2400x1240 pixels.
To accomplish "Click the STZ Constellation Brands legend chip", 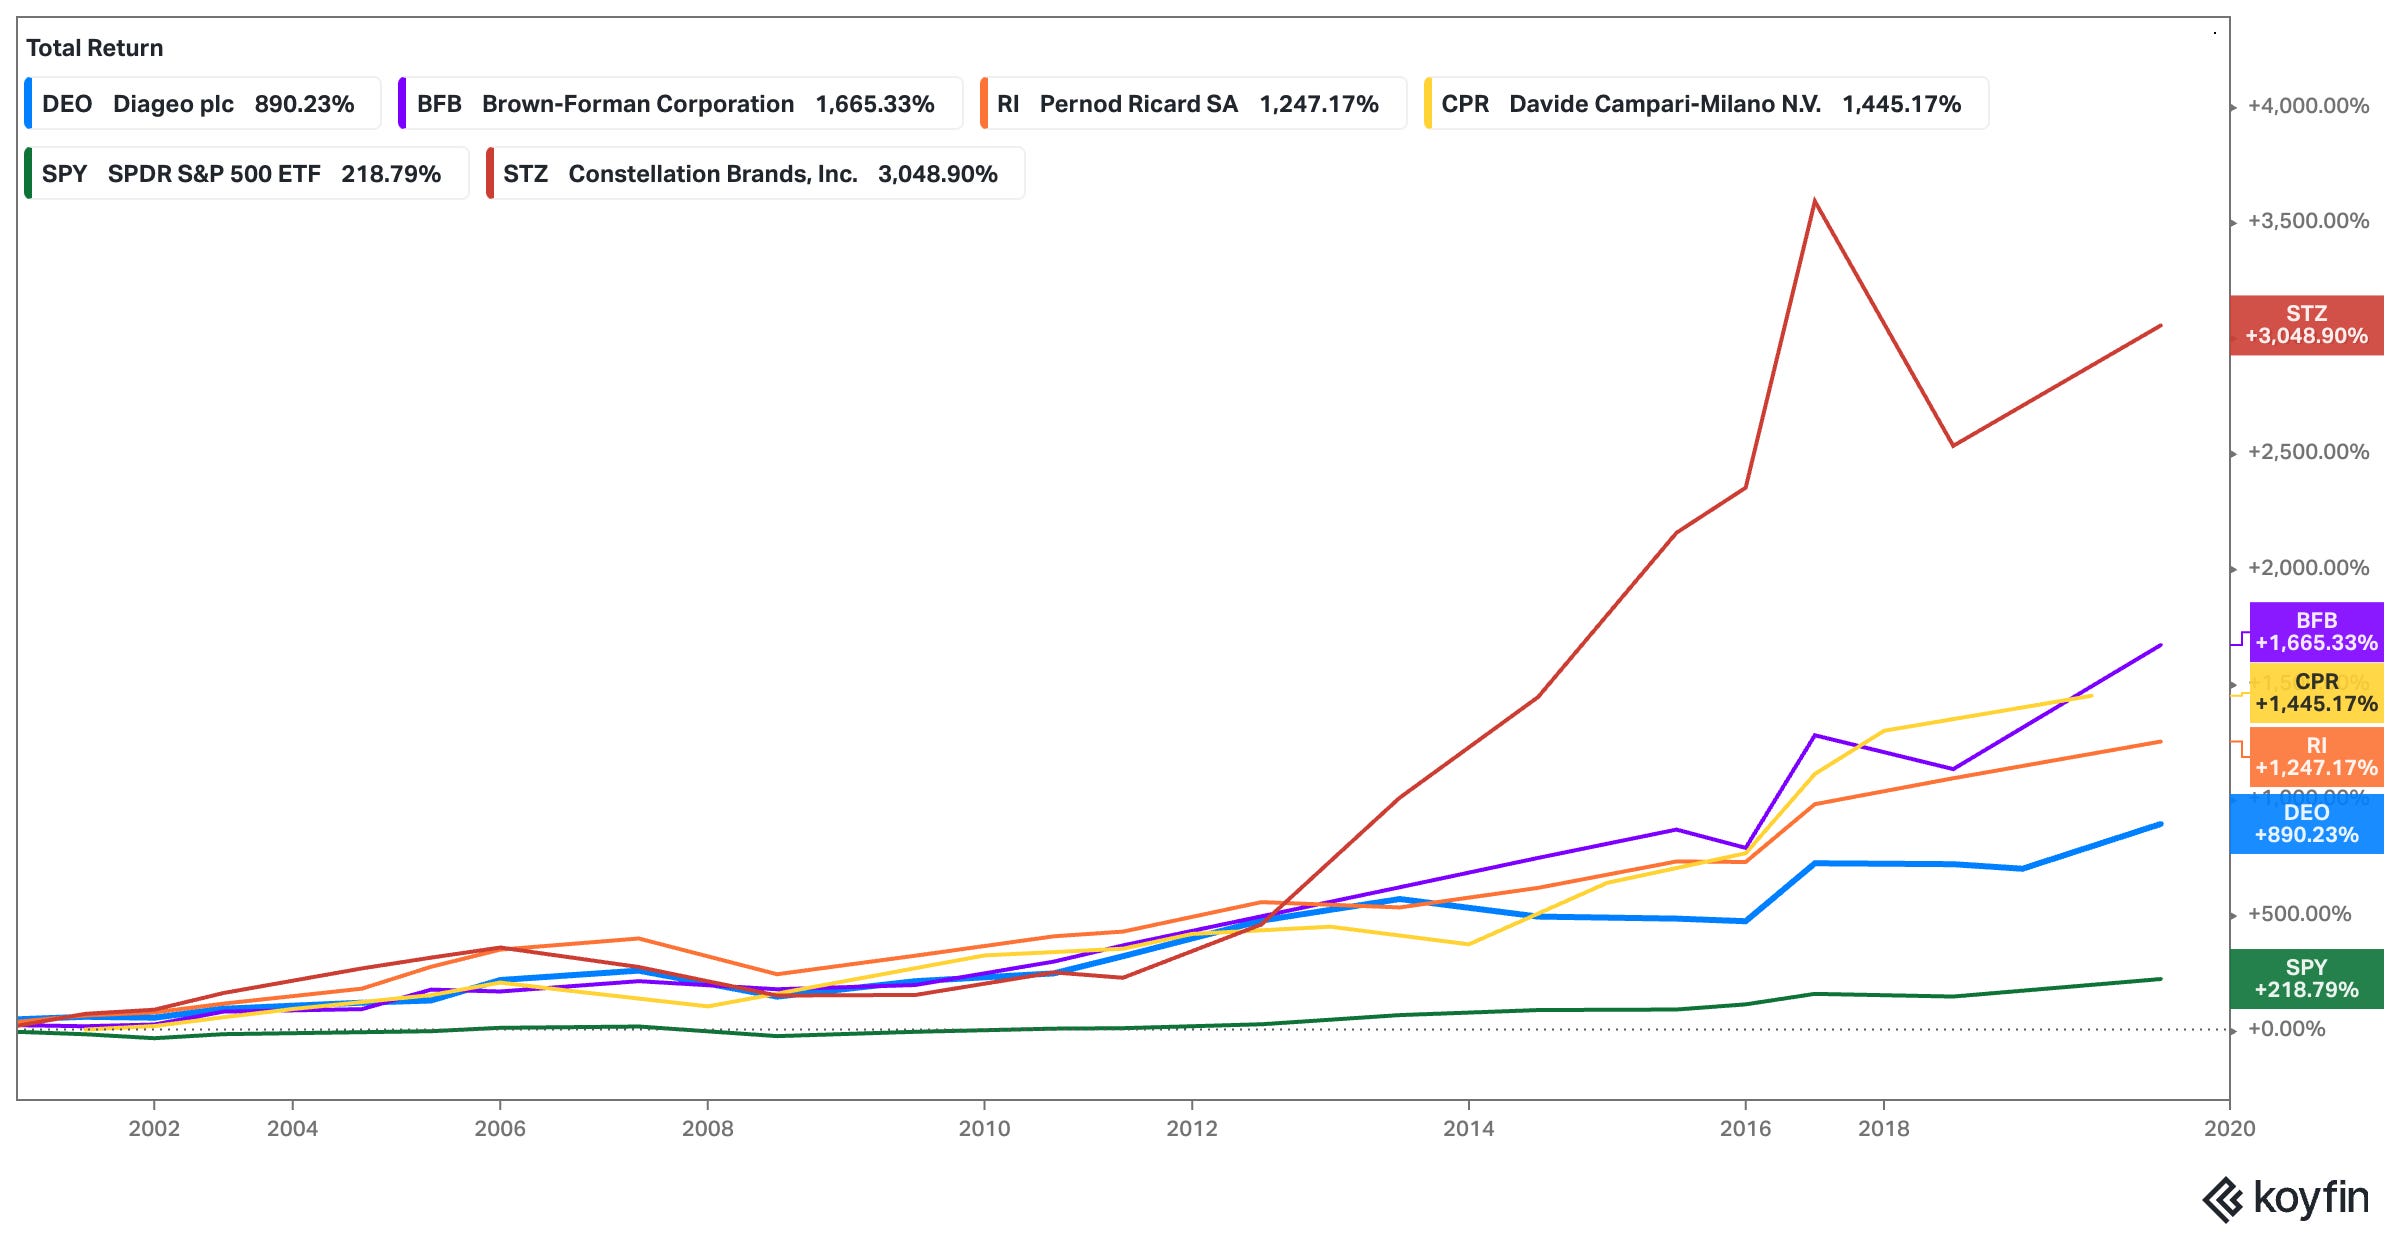I will [x=755, y=174].
